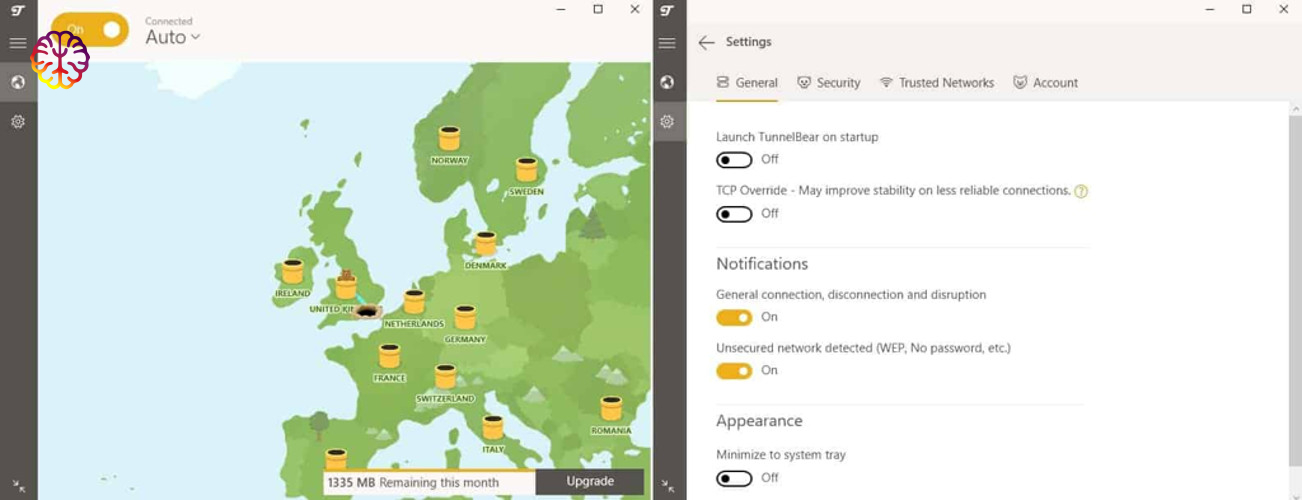Click the burrowed bear hole on map
1302x500 pixels.
pyautogui.click(x=367, y=312)
